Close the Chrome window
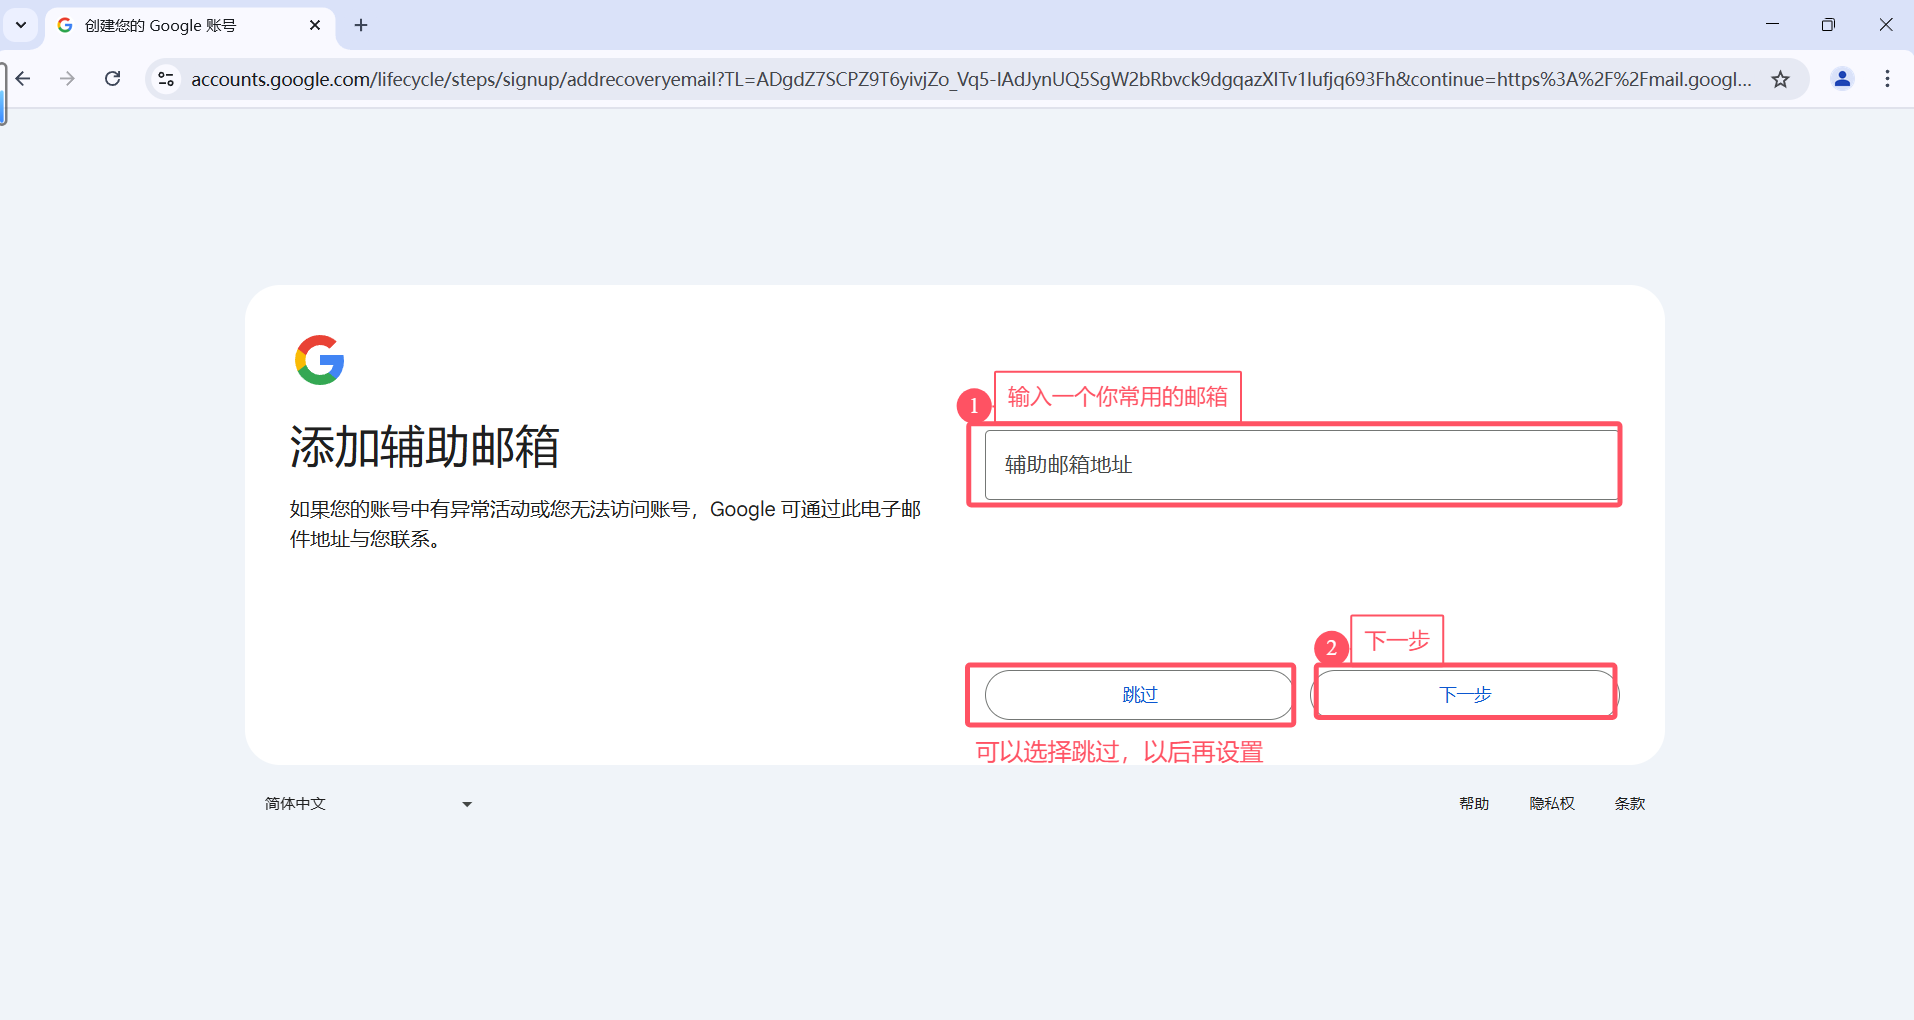Viewport: 1914px width, 1020px height. (x=1886, y=25)
